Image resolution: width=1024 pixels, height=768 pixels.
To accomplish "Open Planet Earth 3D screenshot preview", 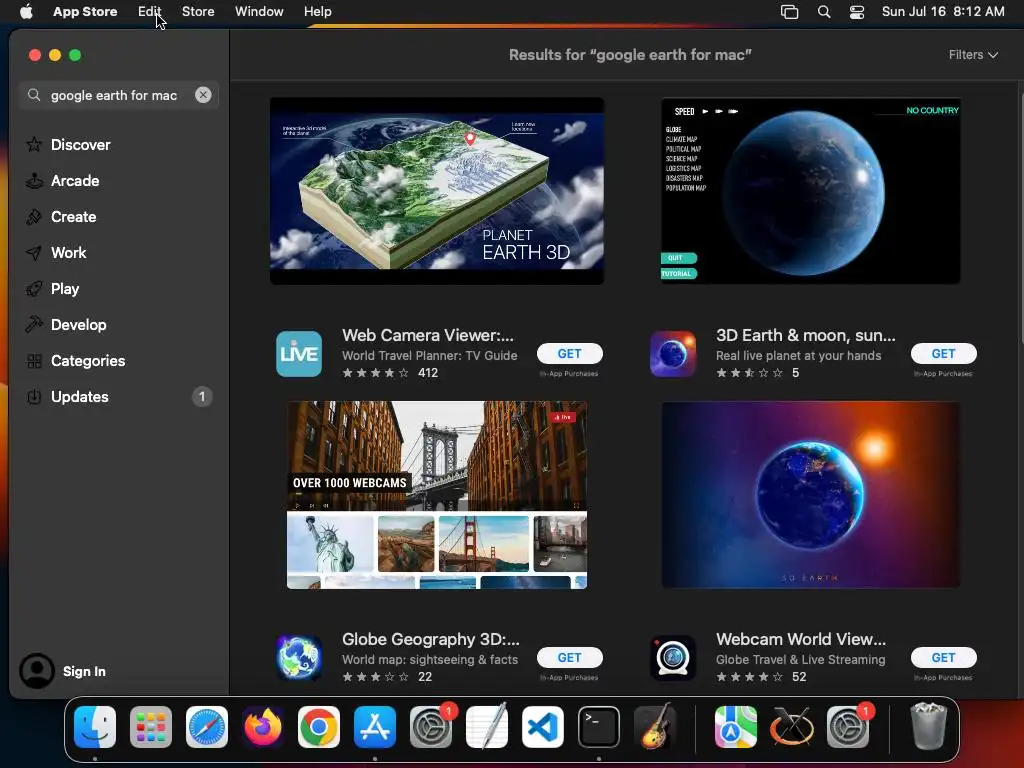I will pyautogui.click(x=437, y=191).
